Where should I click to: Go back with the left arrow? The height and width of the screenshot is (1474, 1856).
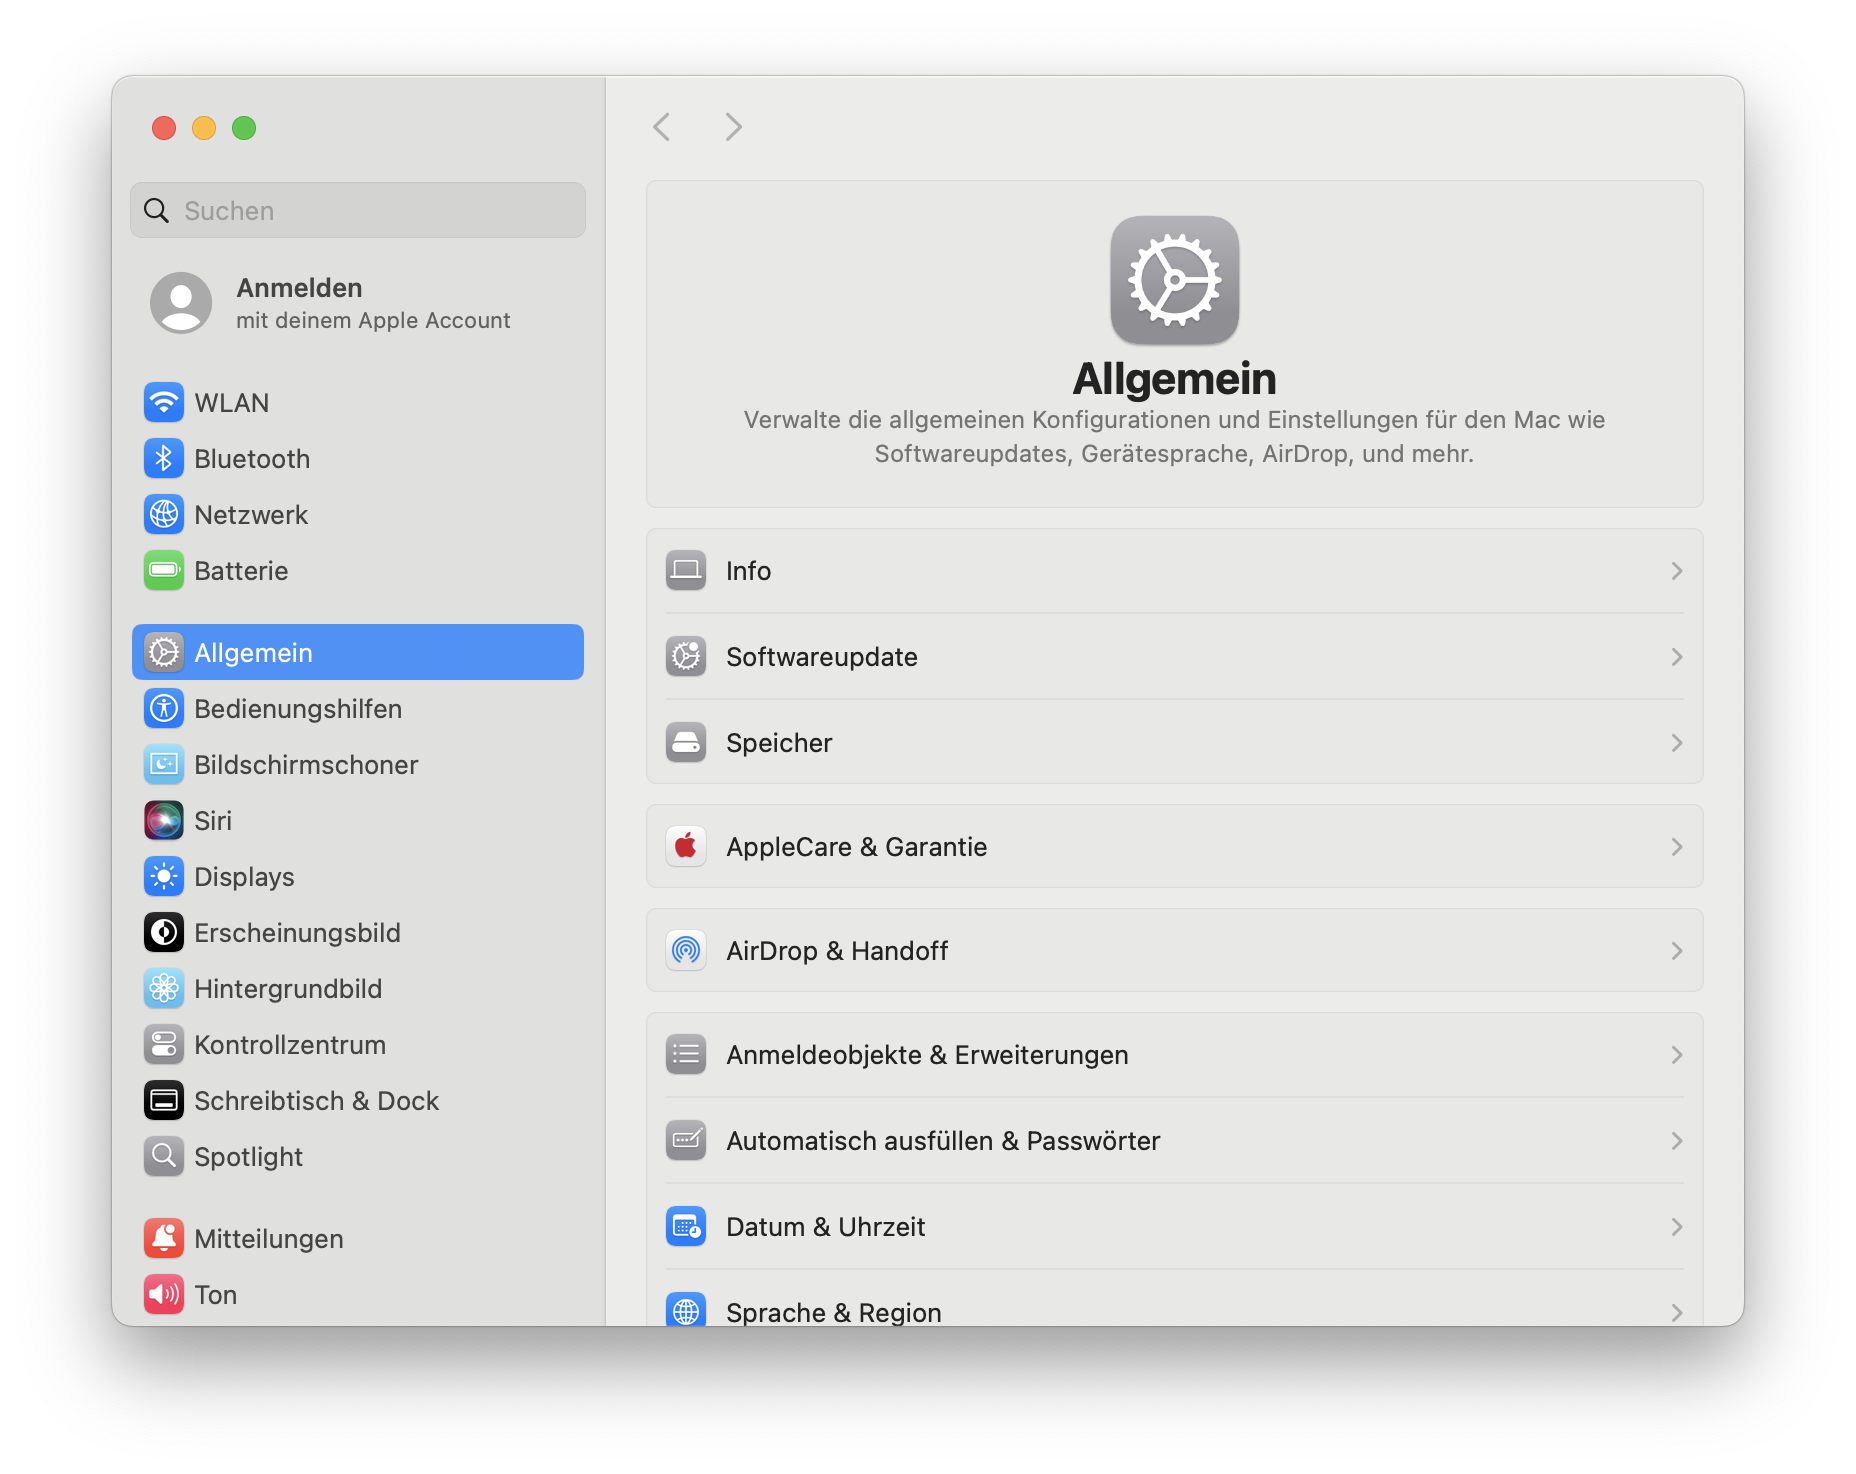(661, 127)
